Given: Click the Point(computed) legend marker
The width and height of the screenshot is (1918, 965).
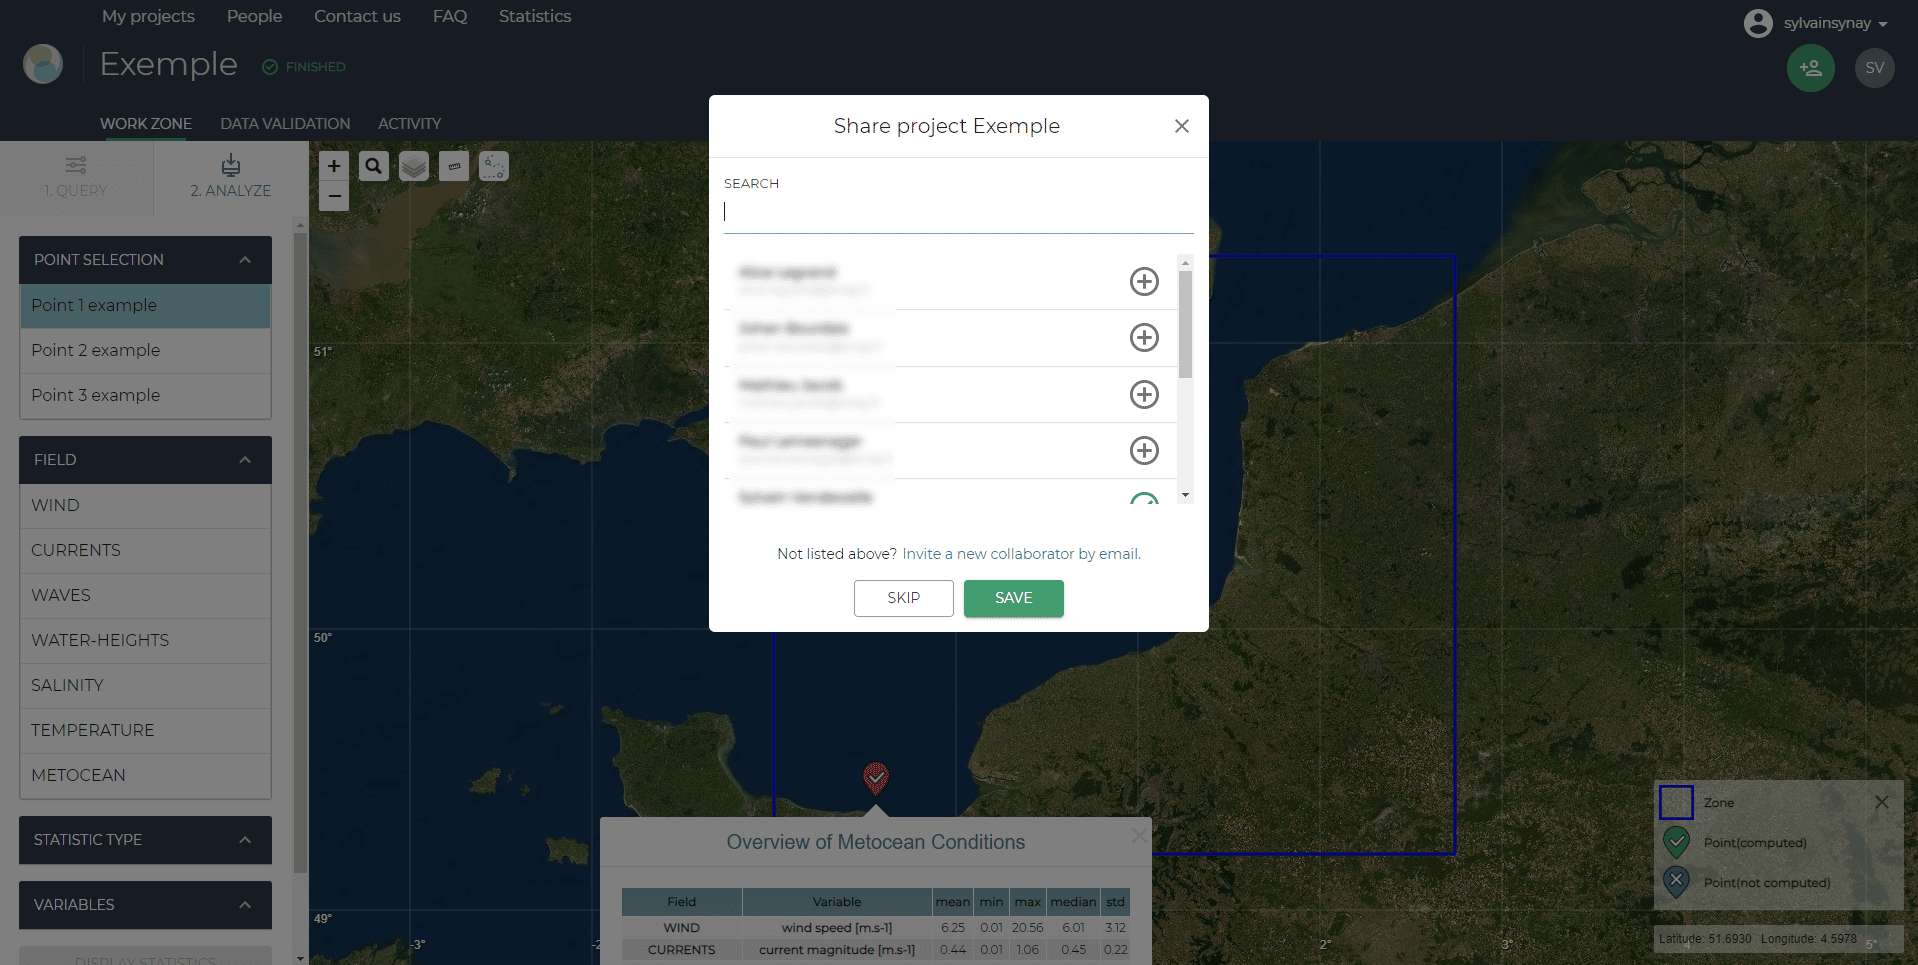Looking at the screenshot, I should point(1676,842).
